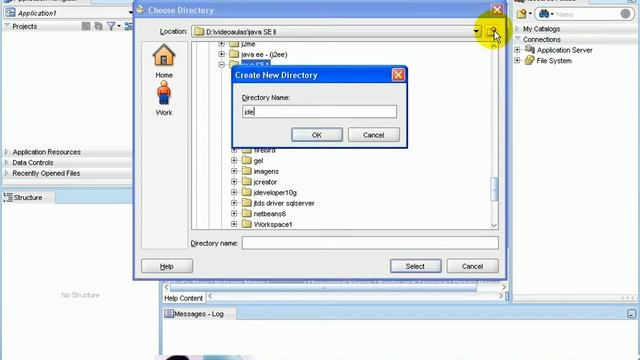This screenshot has width=640, height=360.
Task: Click the jdeveloper10g folder icon
Action: [246, 192]
